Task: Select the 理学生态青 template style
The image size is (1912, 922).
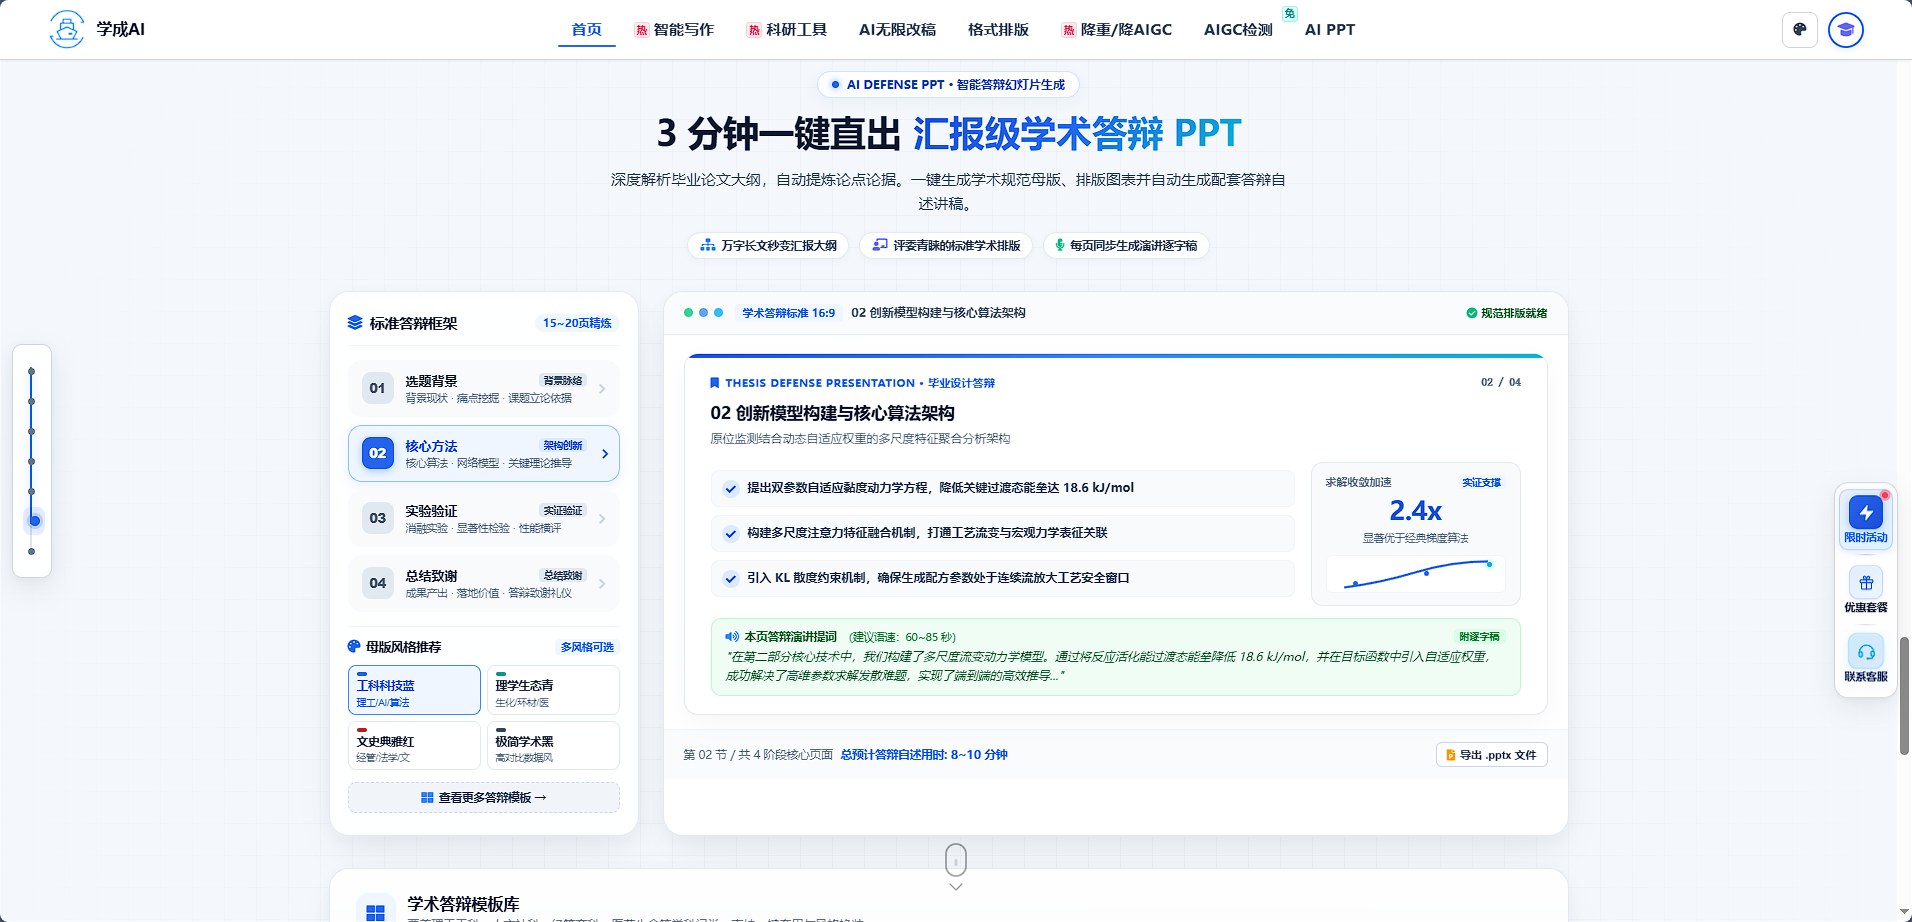Action: [553, 690]
